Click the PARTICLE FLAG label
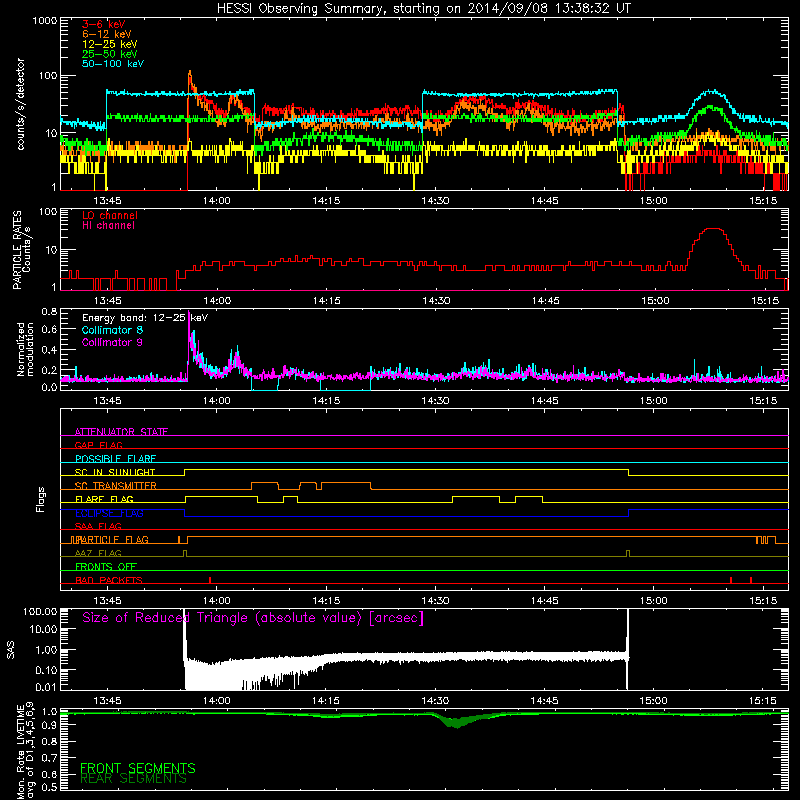Viewport: 800px width, 800px height. pyautogui.click(x=112, y=539)
